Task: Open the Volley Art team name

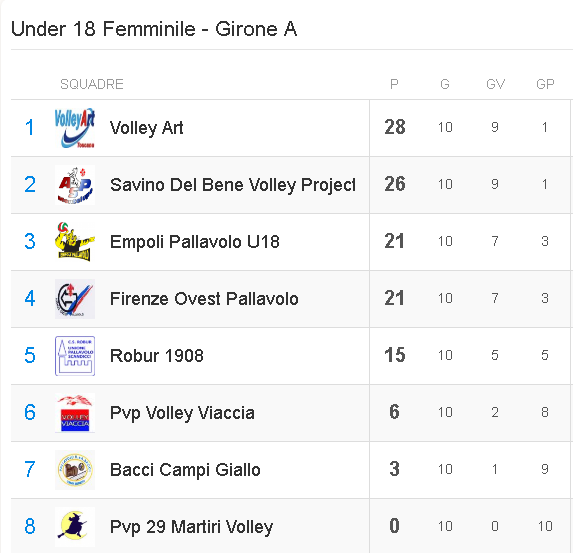Action: 147,128
